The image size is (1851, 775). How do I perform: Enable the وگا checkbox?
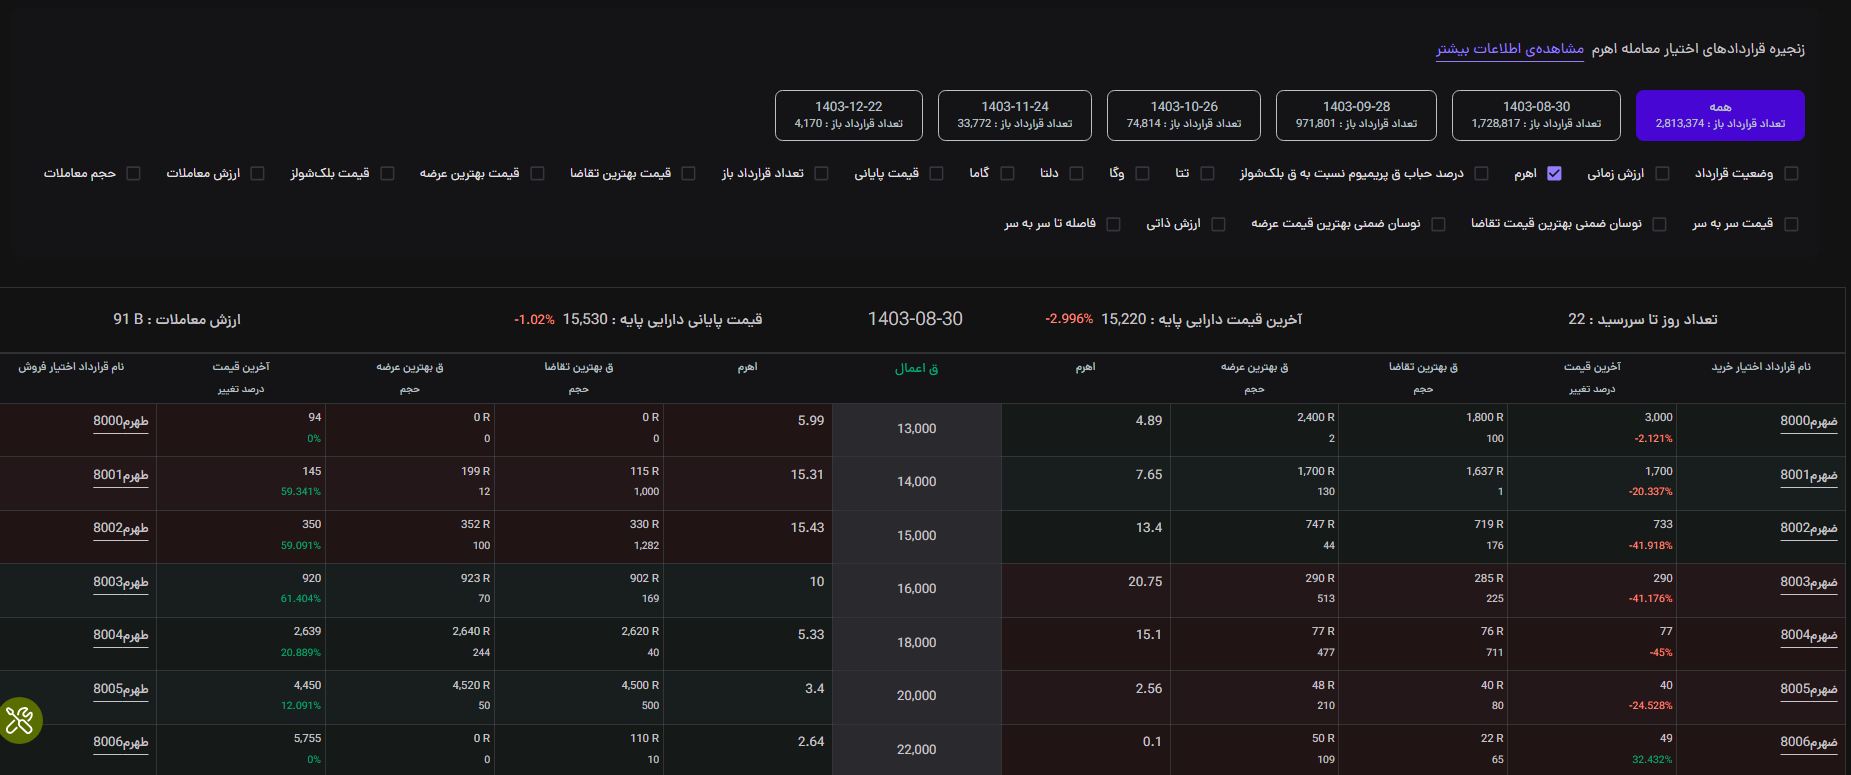[x=1142, y=173]
